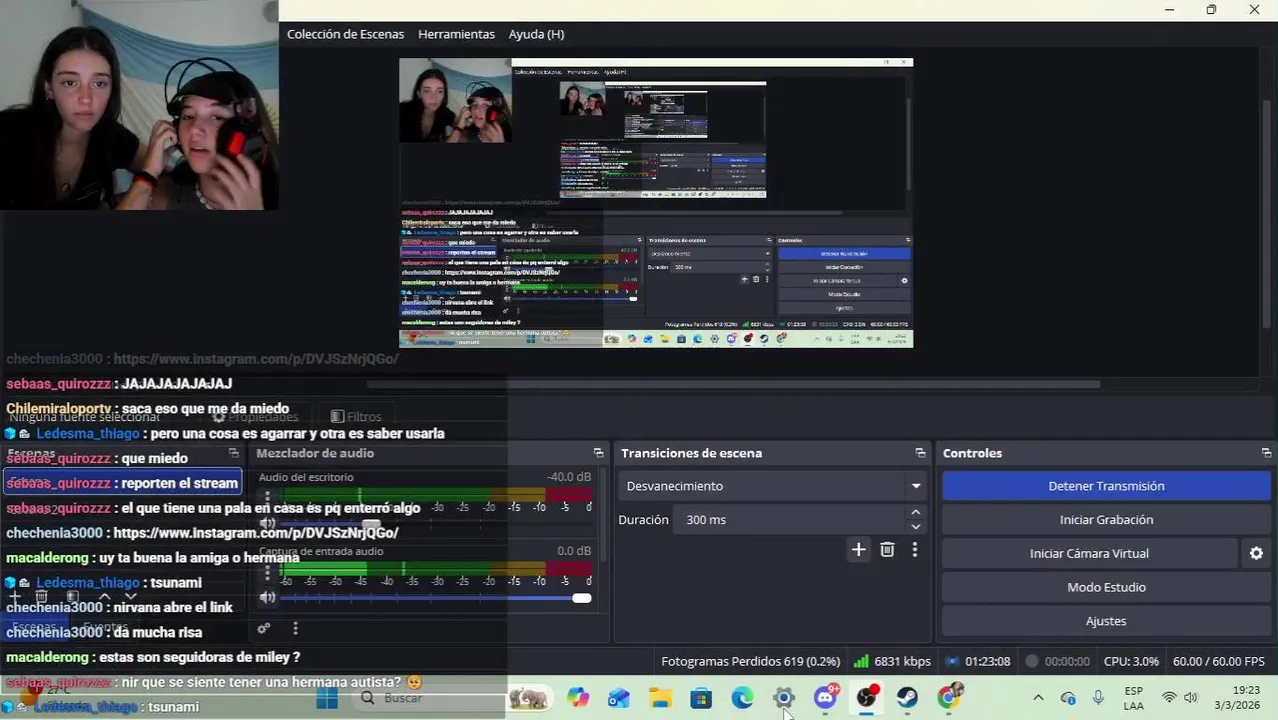Click the webcam overlay image
The image size is (1278, 720).
139,105
